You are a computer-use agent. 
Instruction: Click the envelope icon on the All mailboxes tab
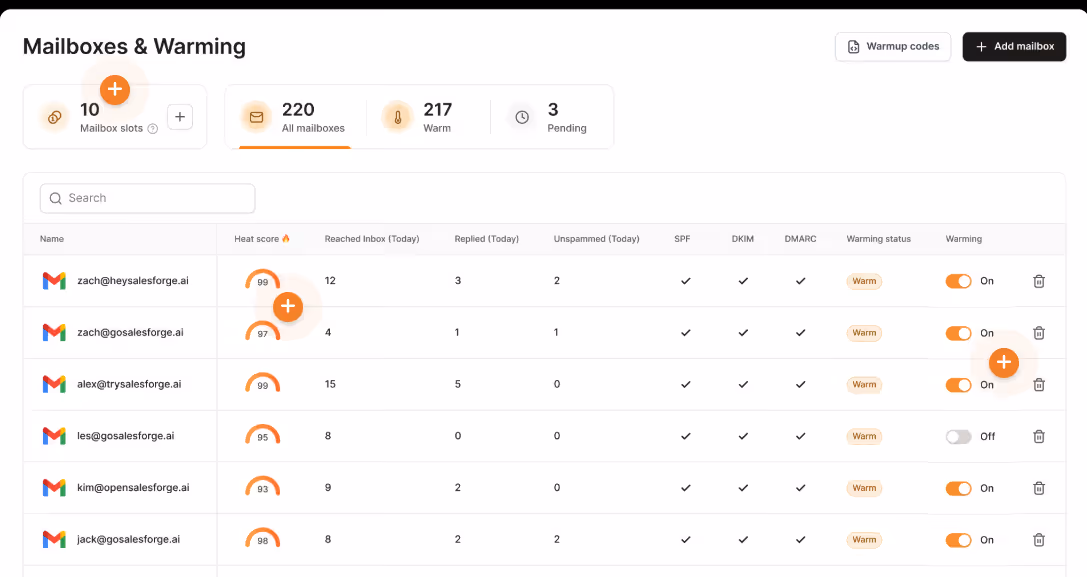click(256, 117)
